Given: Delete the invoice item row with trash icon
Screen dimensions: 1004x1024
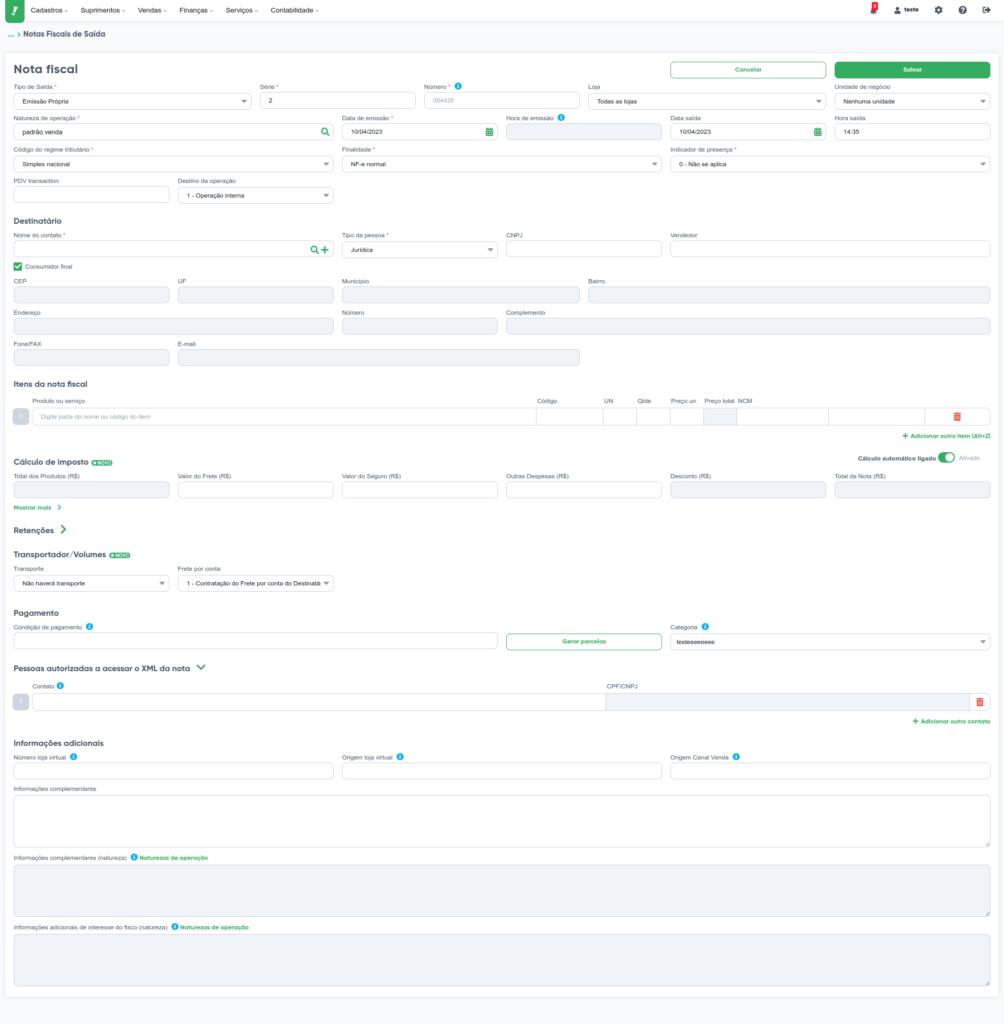Looking at the screenshot, I should pos(956,416).
